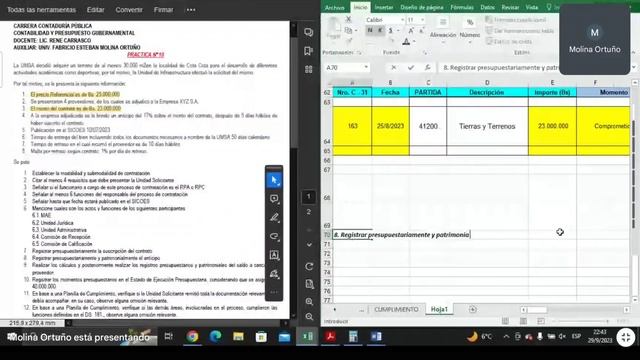This screenshot has width=640, height=360.
Task: Select the arrow selection tool in Acrobat
Action: [x=274, y=180]
